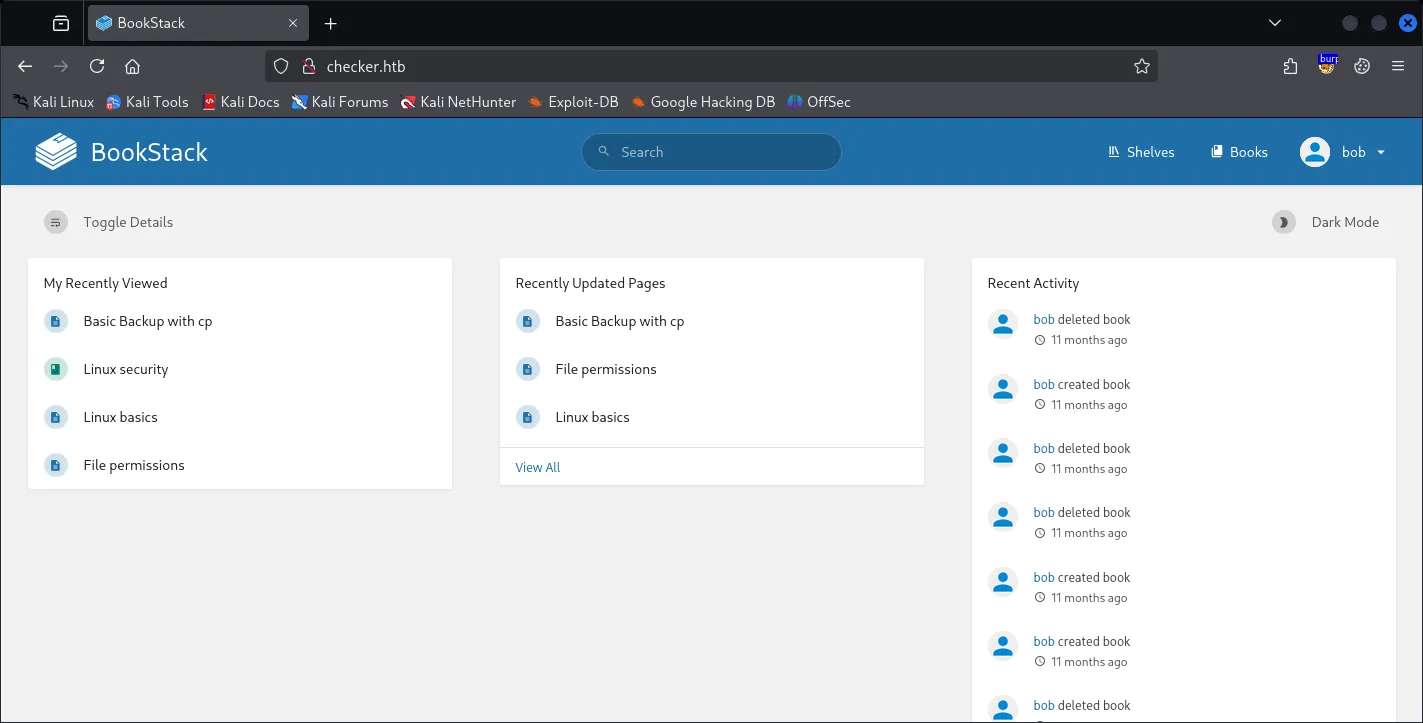Image resolution: width=1423 pixels, height=723 pixels.
Task: Expand the bob user dropdown arrow
Action: (1381, 153)
